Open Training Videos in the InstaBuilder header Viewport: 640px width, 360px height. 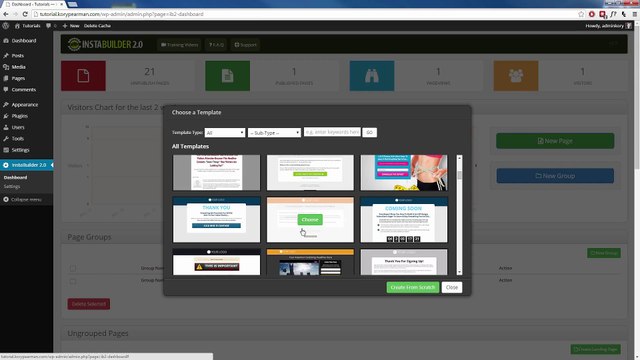click(x=180, y=45)
